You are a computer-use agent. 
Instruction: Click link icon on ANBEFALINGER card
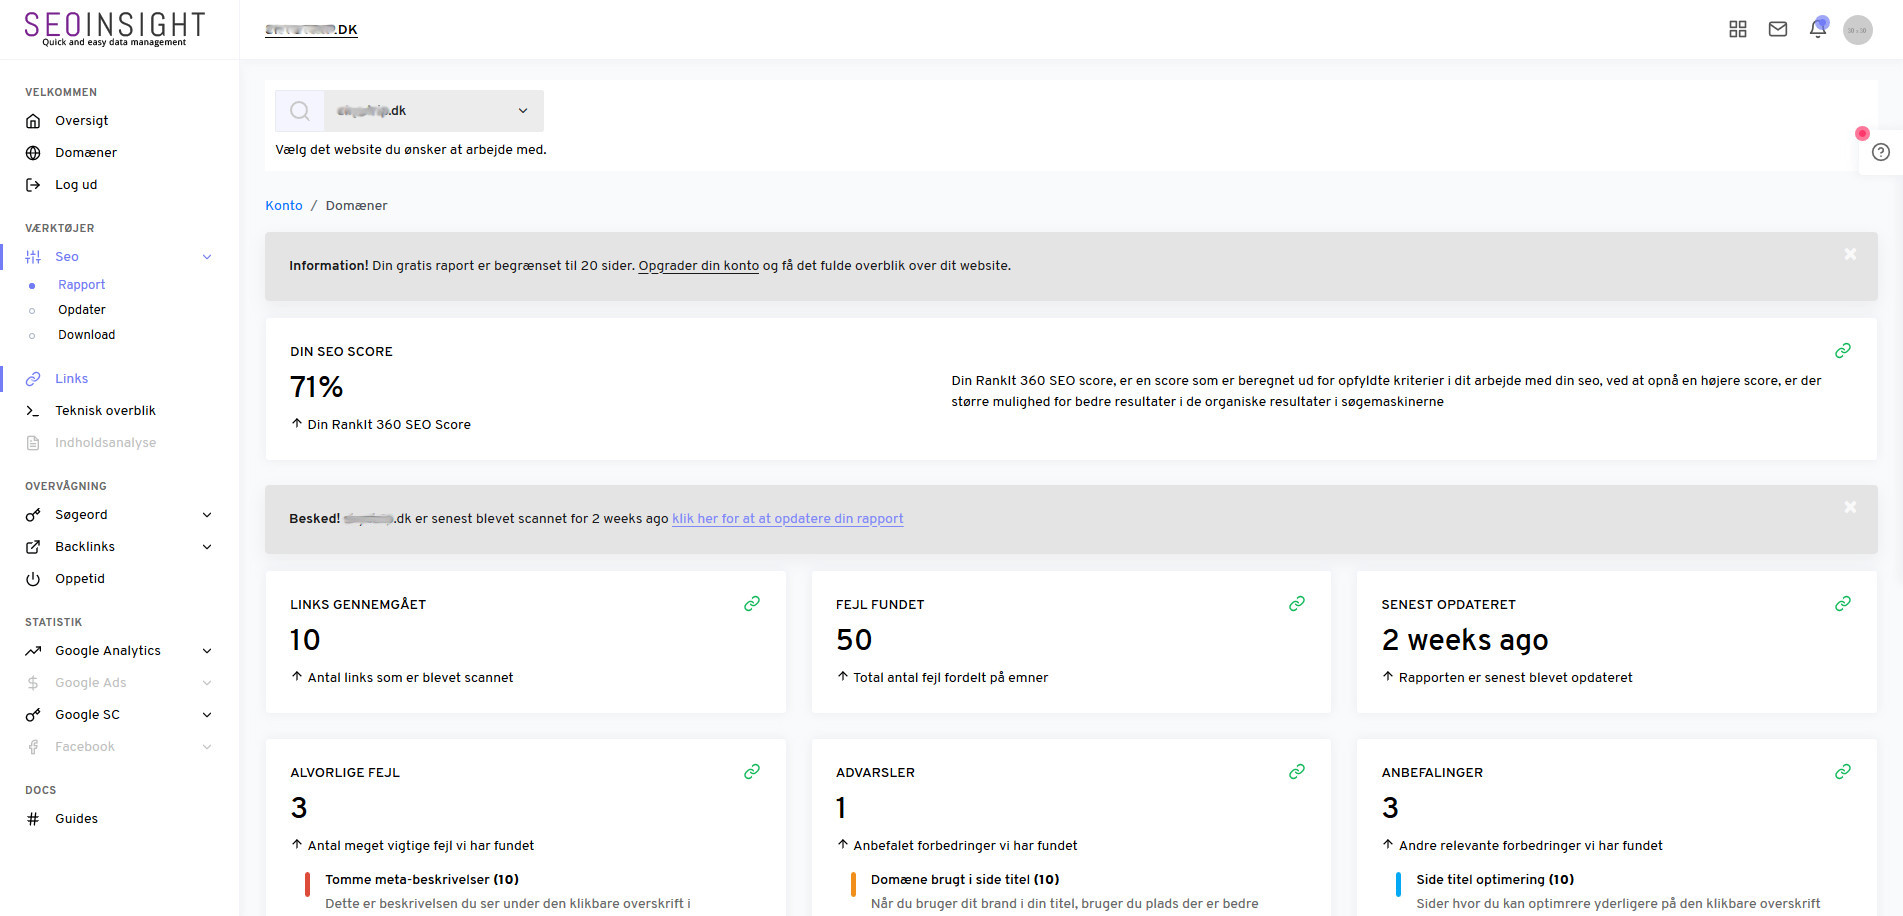pos(1843,772)
